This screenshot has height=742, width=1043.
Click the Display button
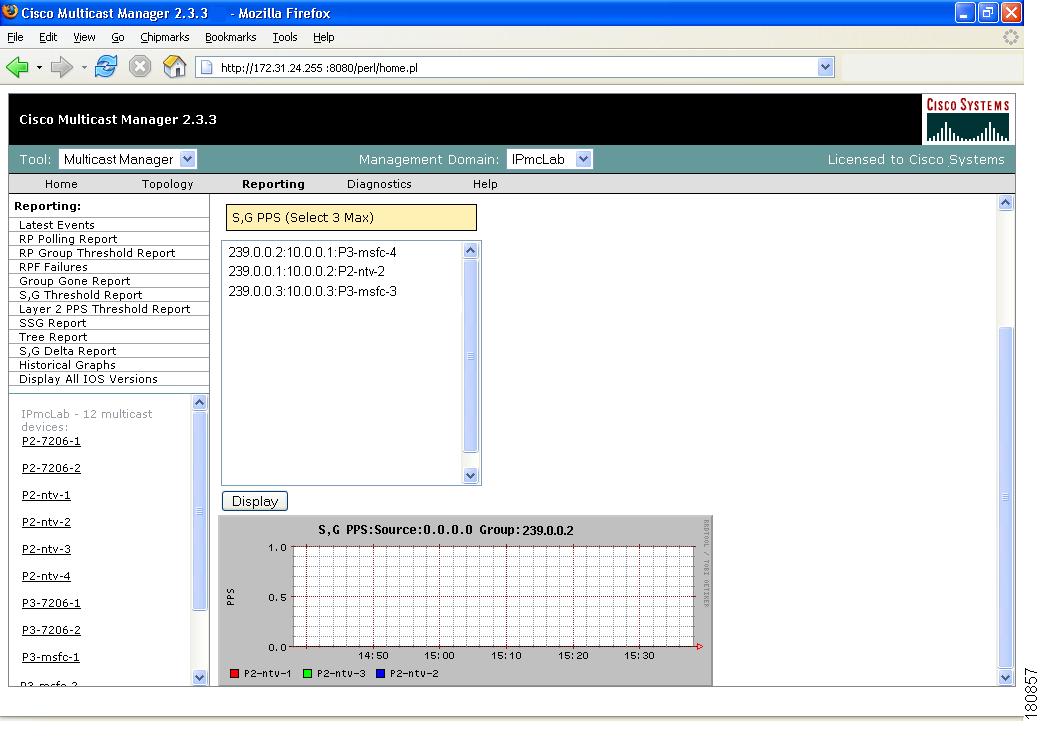pyautogui.click(x=255, y=501)
